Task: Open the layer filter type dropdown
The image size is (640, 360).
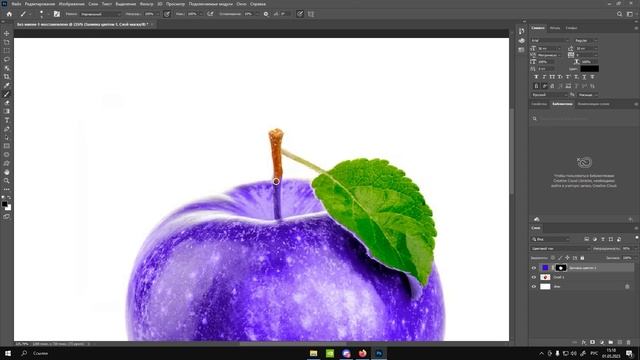Action: click(x=551, y=239)
